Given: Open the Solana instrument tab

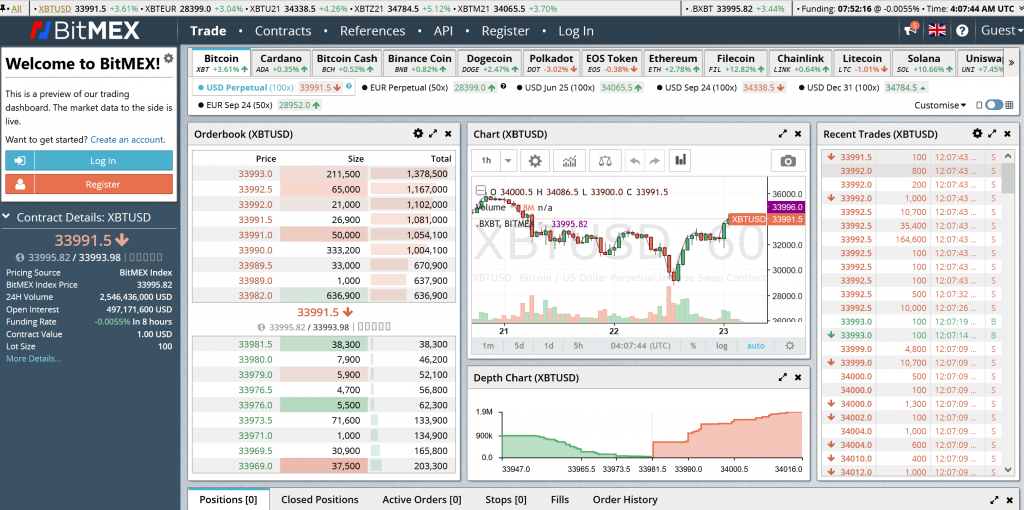Looking at the screenshot, I should (x=923, y=63).
